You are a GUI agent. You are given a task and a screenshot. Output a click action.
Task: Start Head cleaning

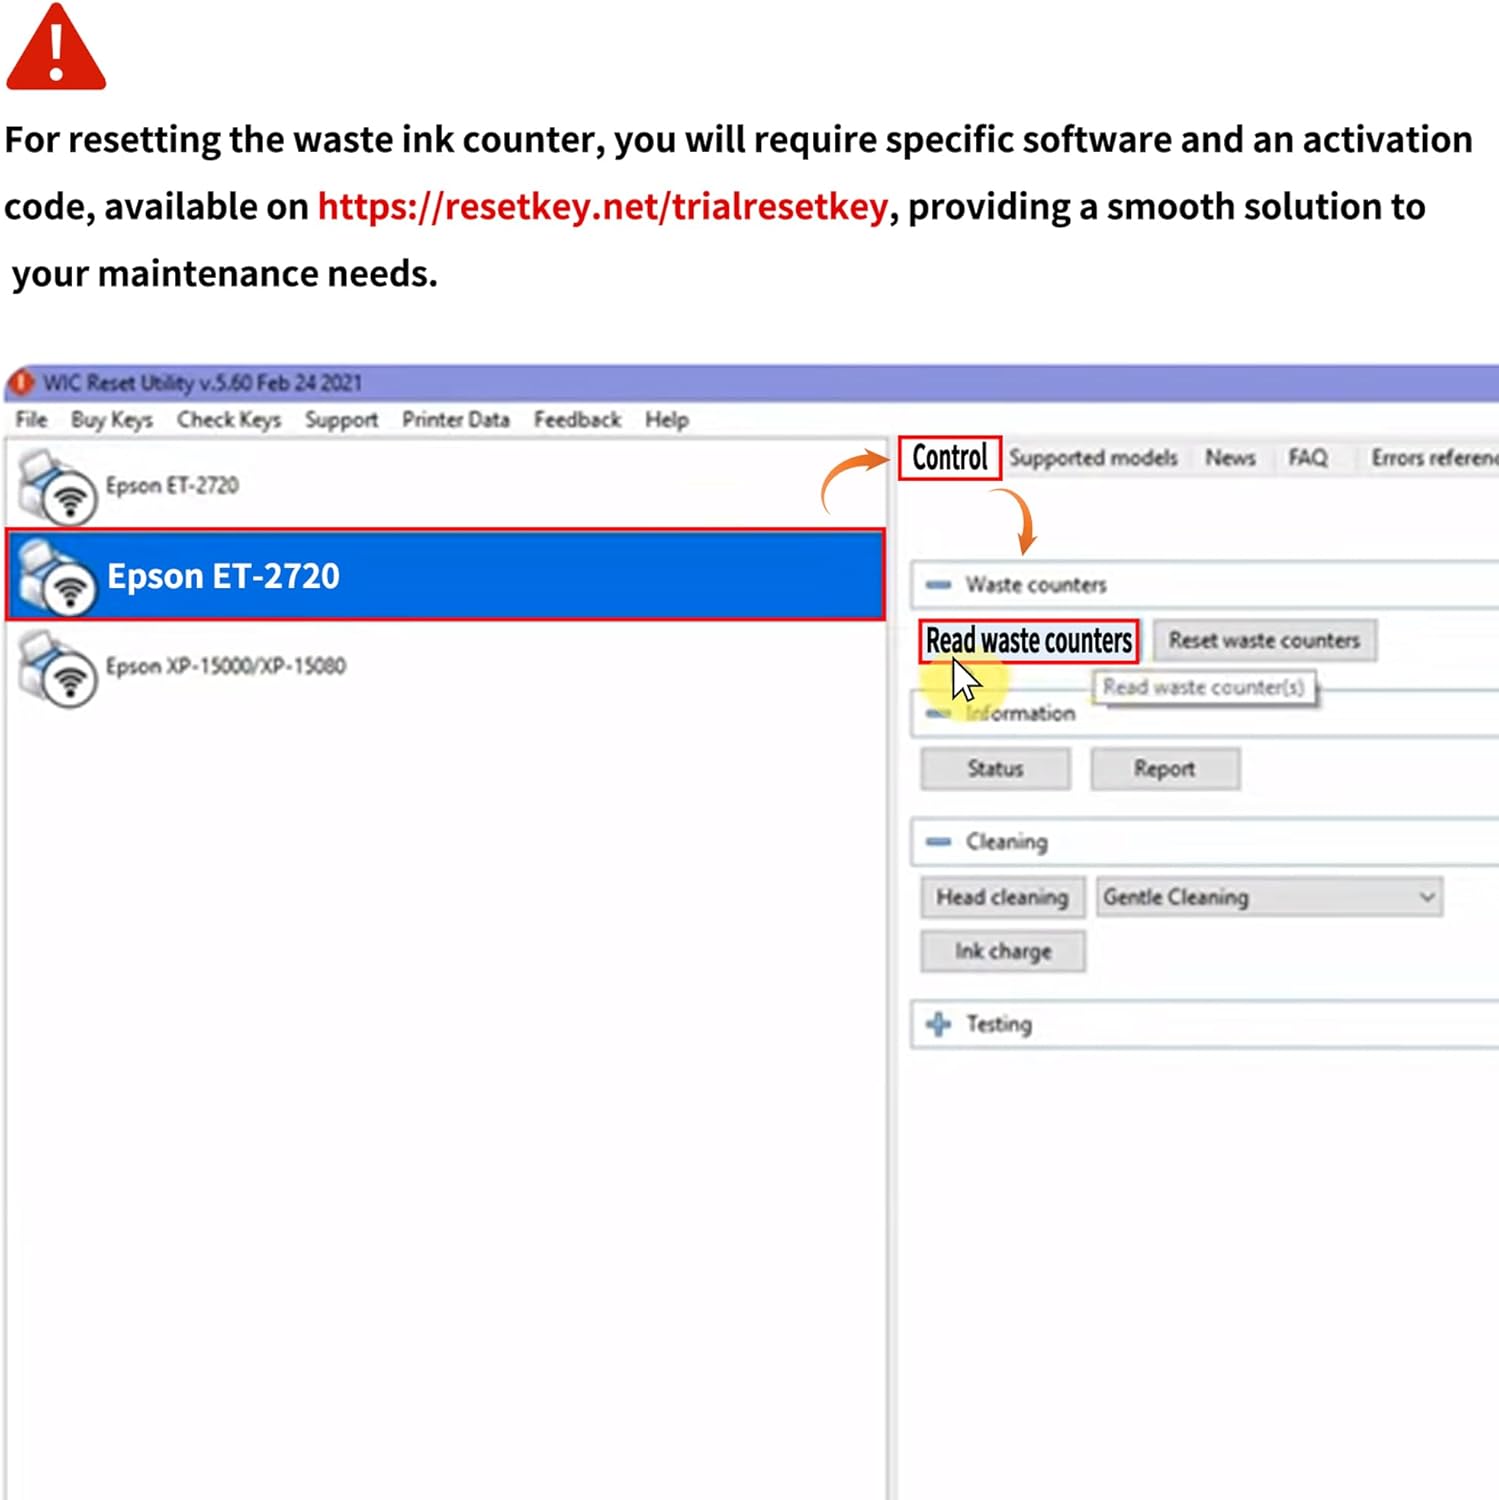click(1003, 897)
